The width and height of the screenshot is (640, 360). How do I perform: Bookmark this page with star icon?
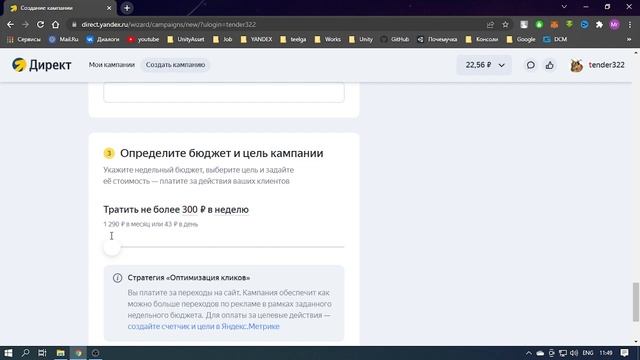(x=505, y=24)
